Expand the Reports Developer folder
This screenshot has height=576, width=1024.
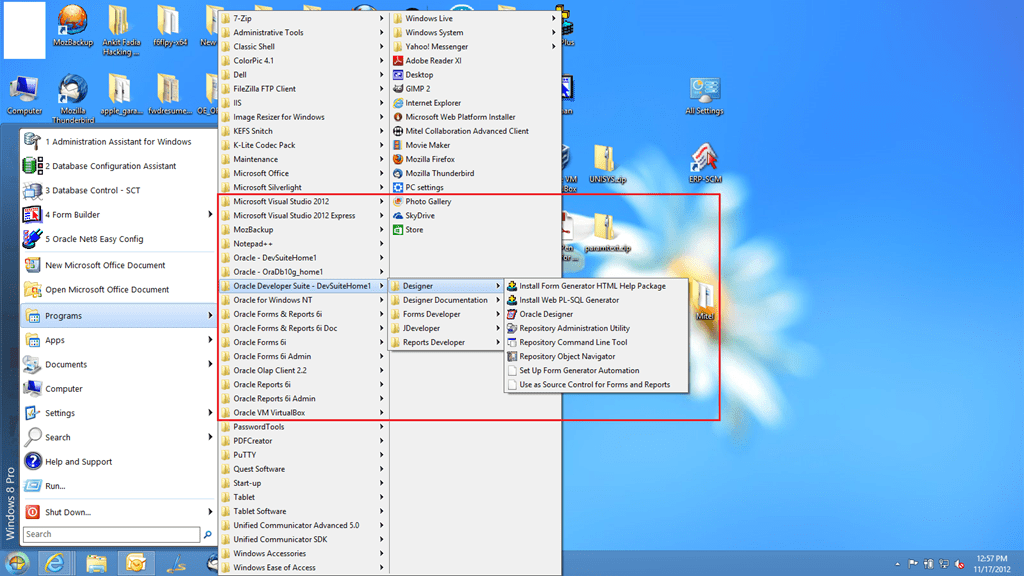tap(446, 342)
